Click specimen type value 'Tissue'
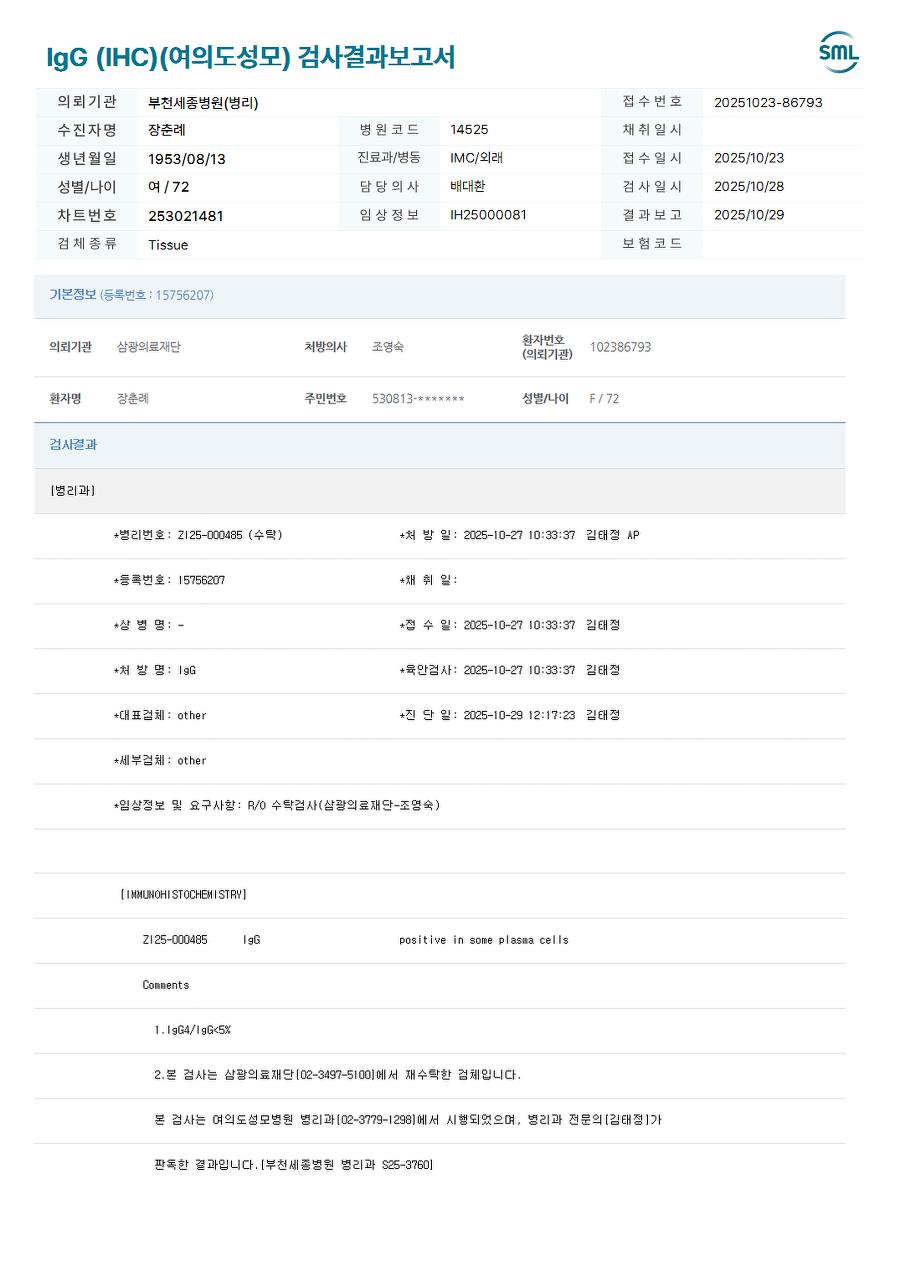The height and width of the screenshot is (1271, 900). (168, 245)
